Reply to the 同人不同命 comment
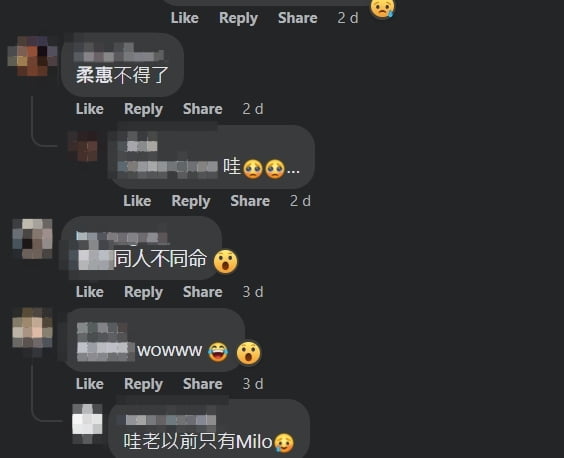The image size is (564, 458). tap(144, 292)
